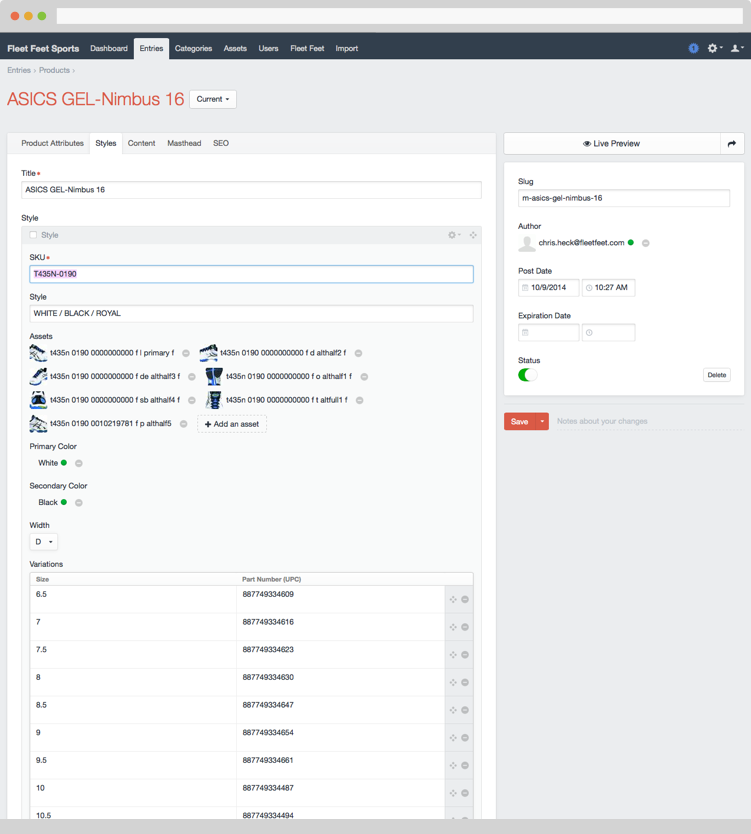Delete the size 9 variation row

pyautogui.click(x=465, y=738)
